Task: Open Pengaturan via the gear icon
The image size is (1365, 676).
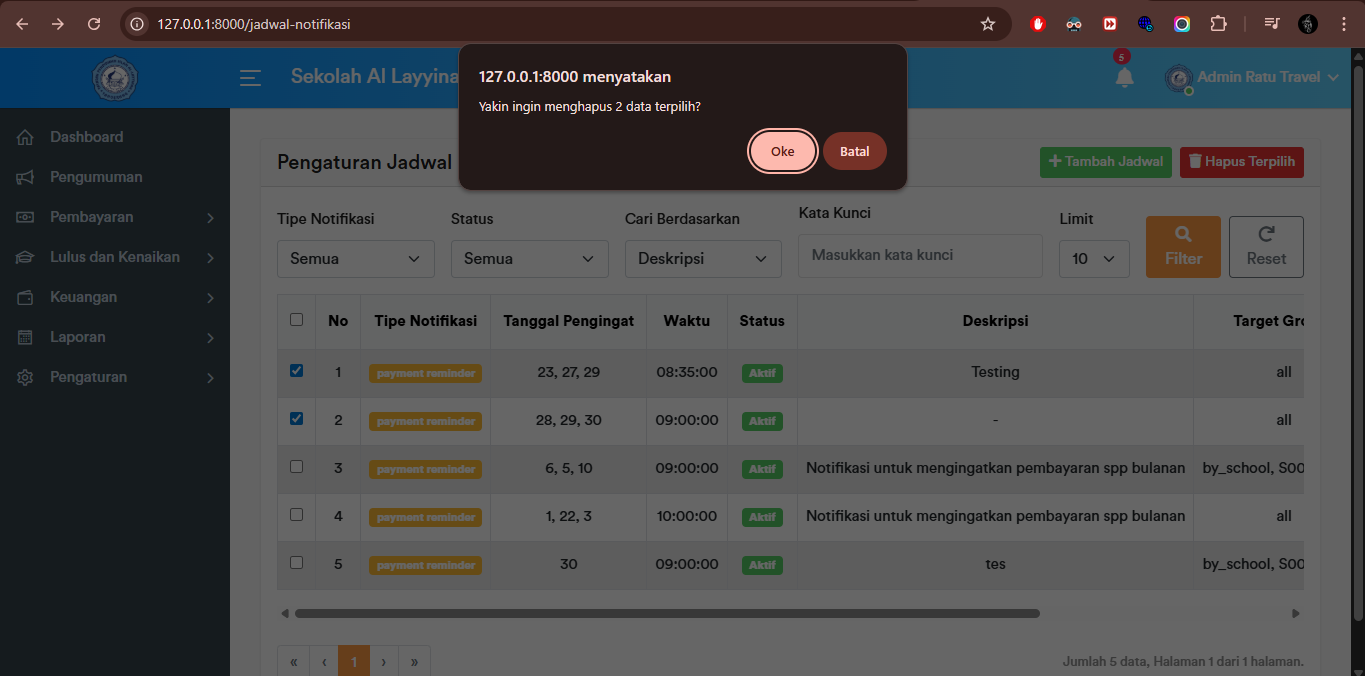Action: pos(26,377)
